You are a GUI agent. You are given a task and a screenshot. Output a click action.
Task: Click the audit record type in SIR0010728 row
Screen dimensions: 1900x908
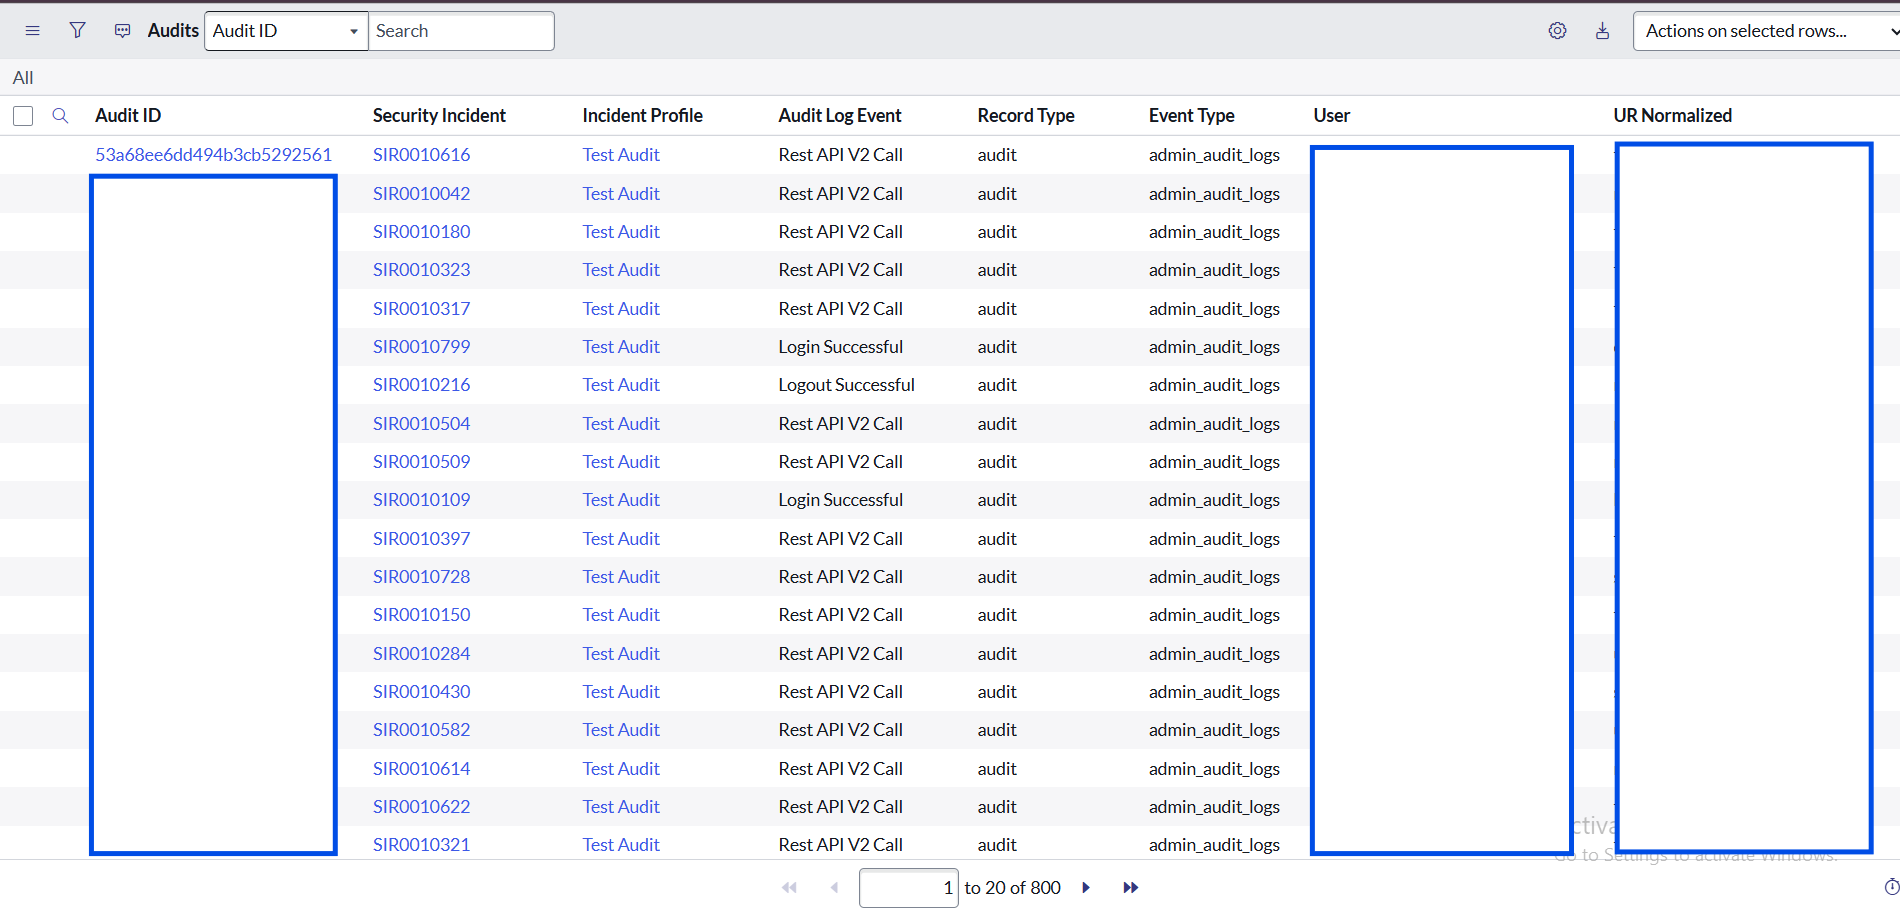(x=997, y=577)
